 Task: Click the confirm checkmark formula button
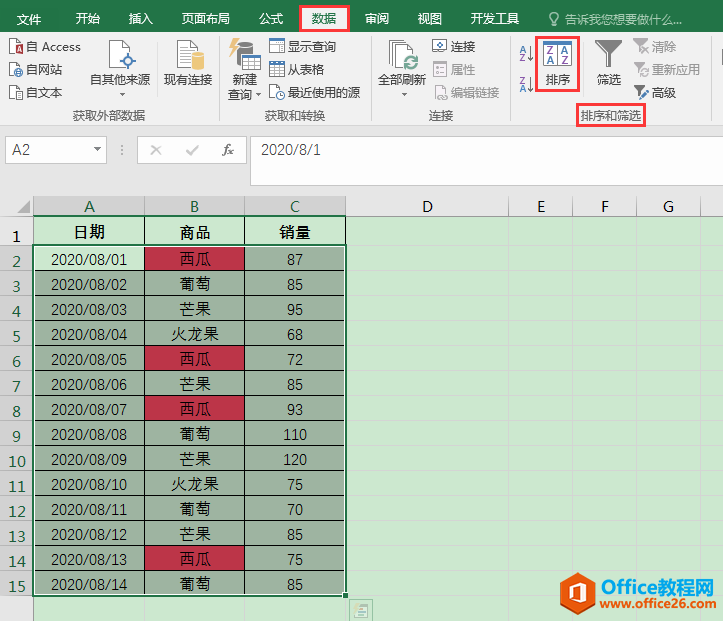pos(192,150)
